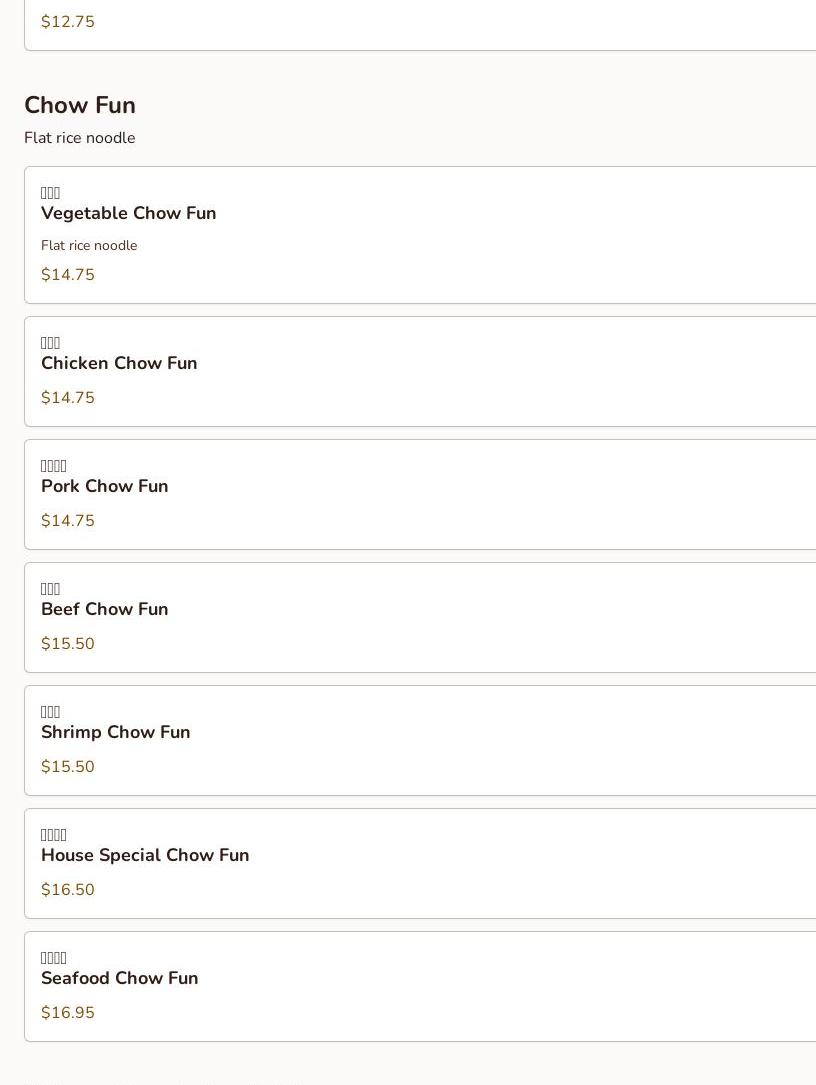Image resolution: width=816 pixels, height=1085 pixels.
Task: Click the Chinese name above Pork Chow Fun
Action: (54, 466)
